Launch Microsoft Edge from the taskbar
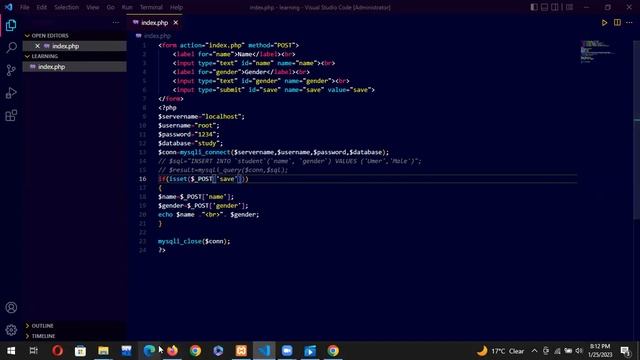 click(x=149, y=351)
